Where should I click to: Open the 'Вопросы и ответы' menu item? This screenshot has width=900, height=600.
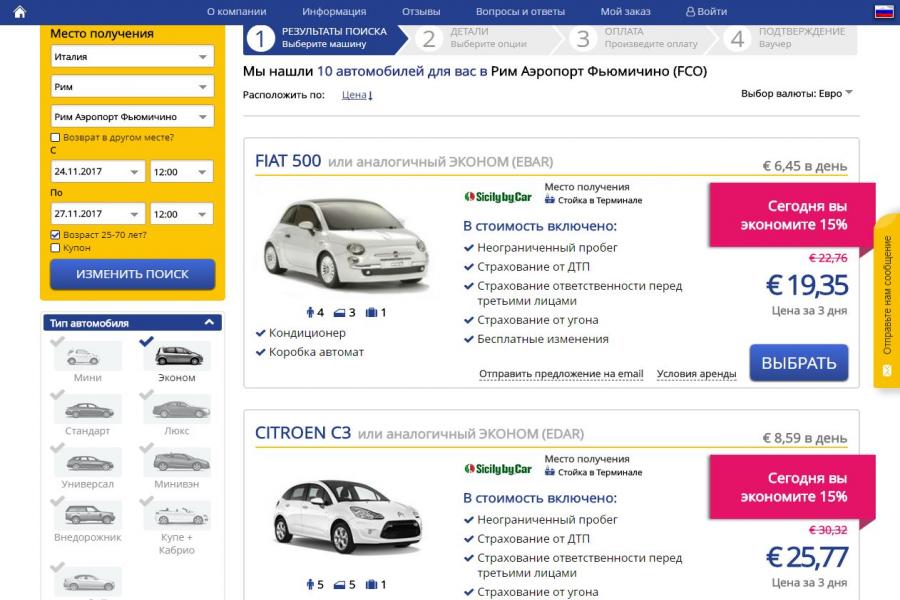click(520, 11)
